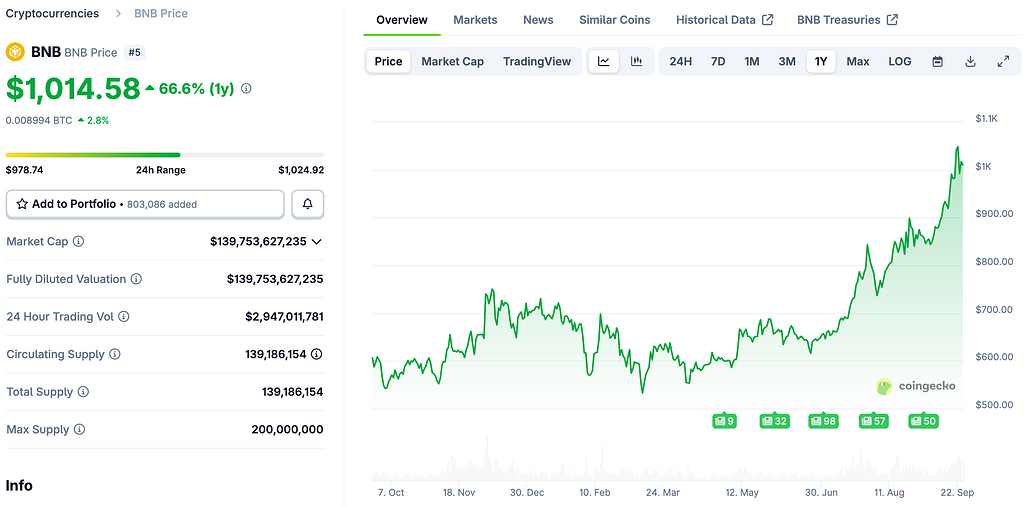Click the news marker labeled 98
This screenshot has width=1024, height=506.
[x=823, y=421]
